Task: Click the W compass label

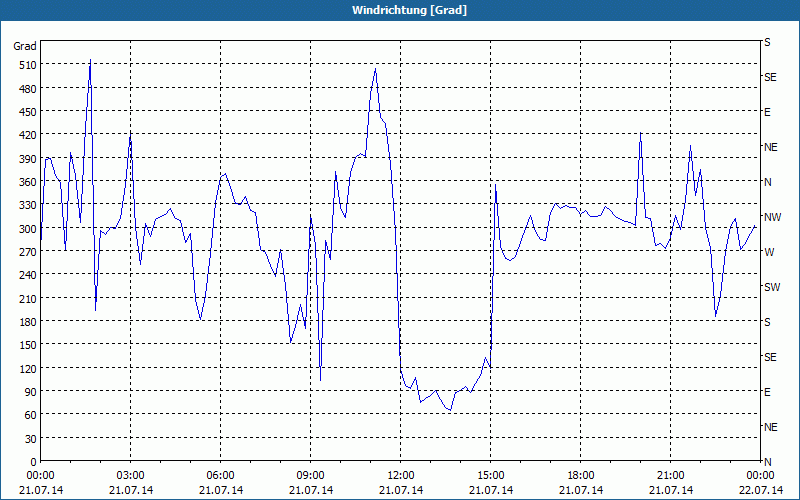Action: (769, 252)
